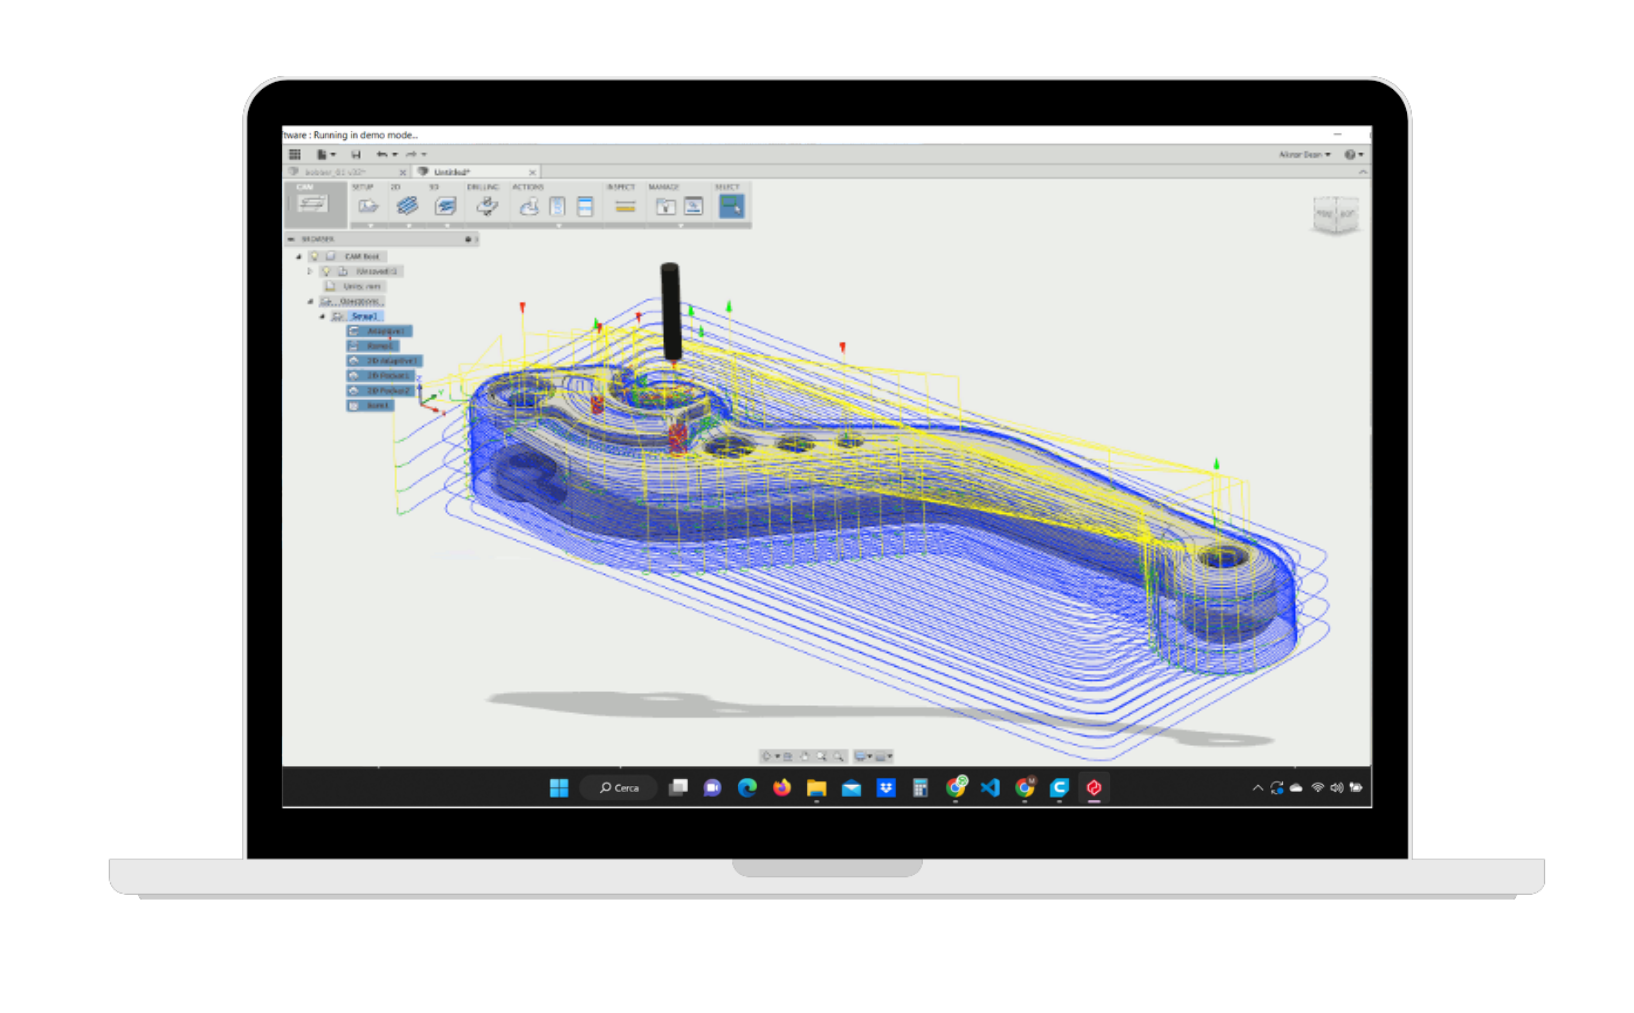
Task: Close the Untitled document tab
Action: click(x=533, y=172)
